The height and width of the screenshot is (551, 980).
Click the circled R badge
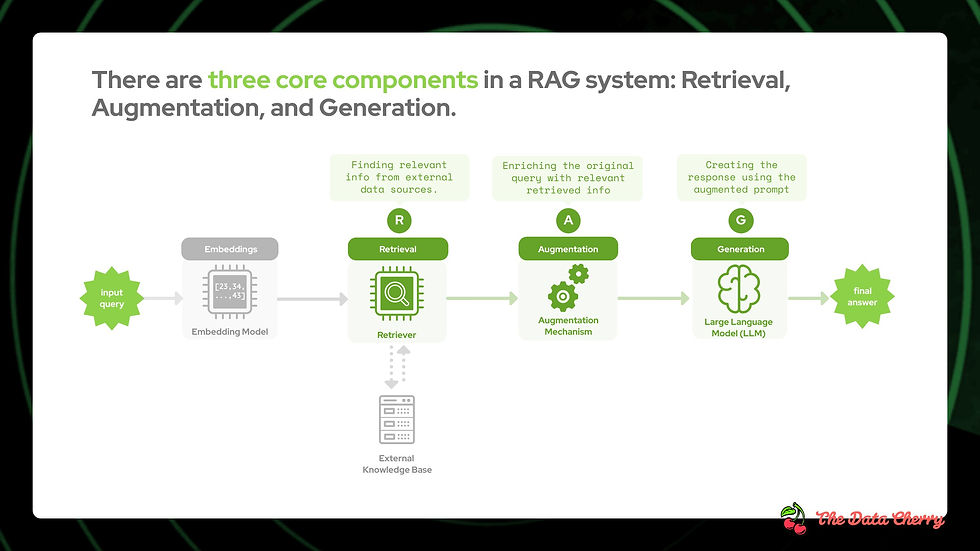(399, 221)
